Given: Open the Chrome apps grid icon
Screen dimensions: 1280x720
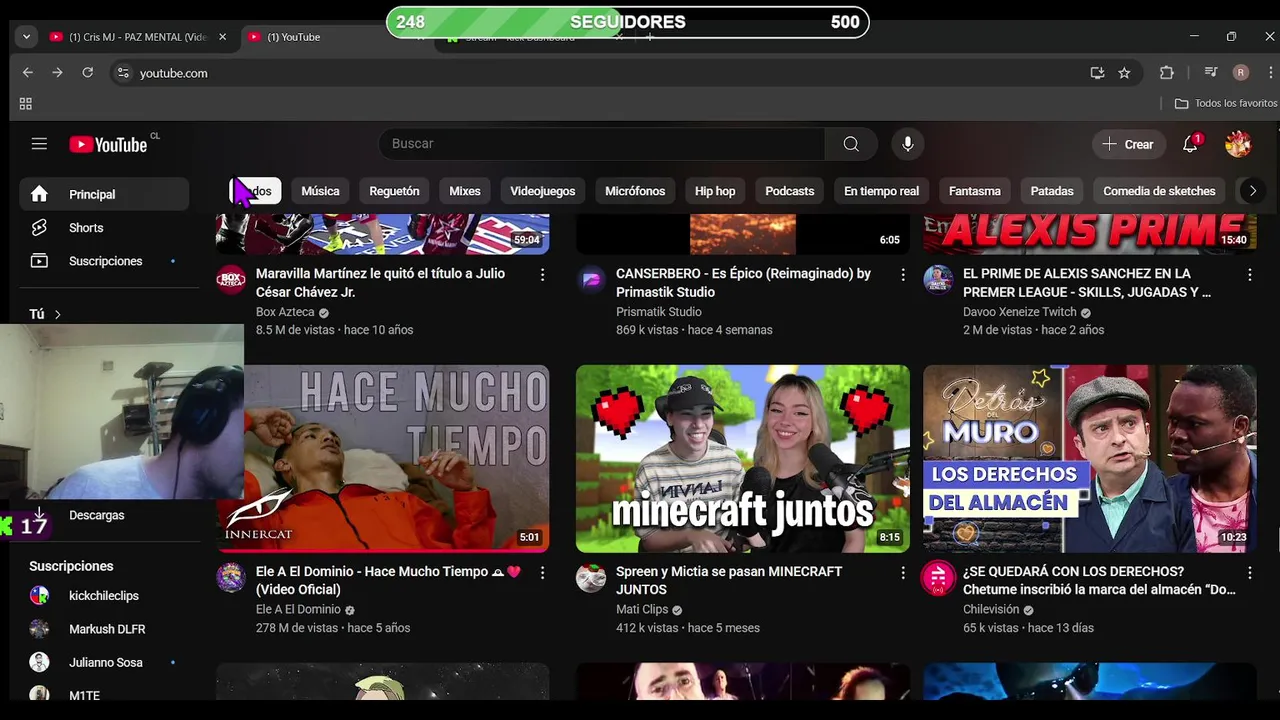Looking at the screenshot, I should [26, 103].
